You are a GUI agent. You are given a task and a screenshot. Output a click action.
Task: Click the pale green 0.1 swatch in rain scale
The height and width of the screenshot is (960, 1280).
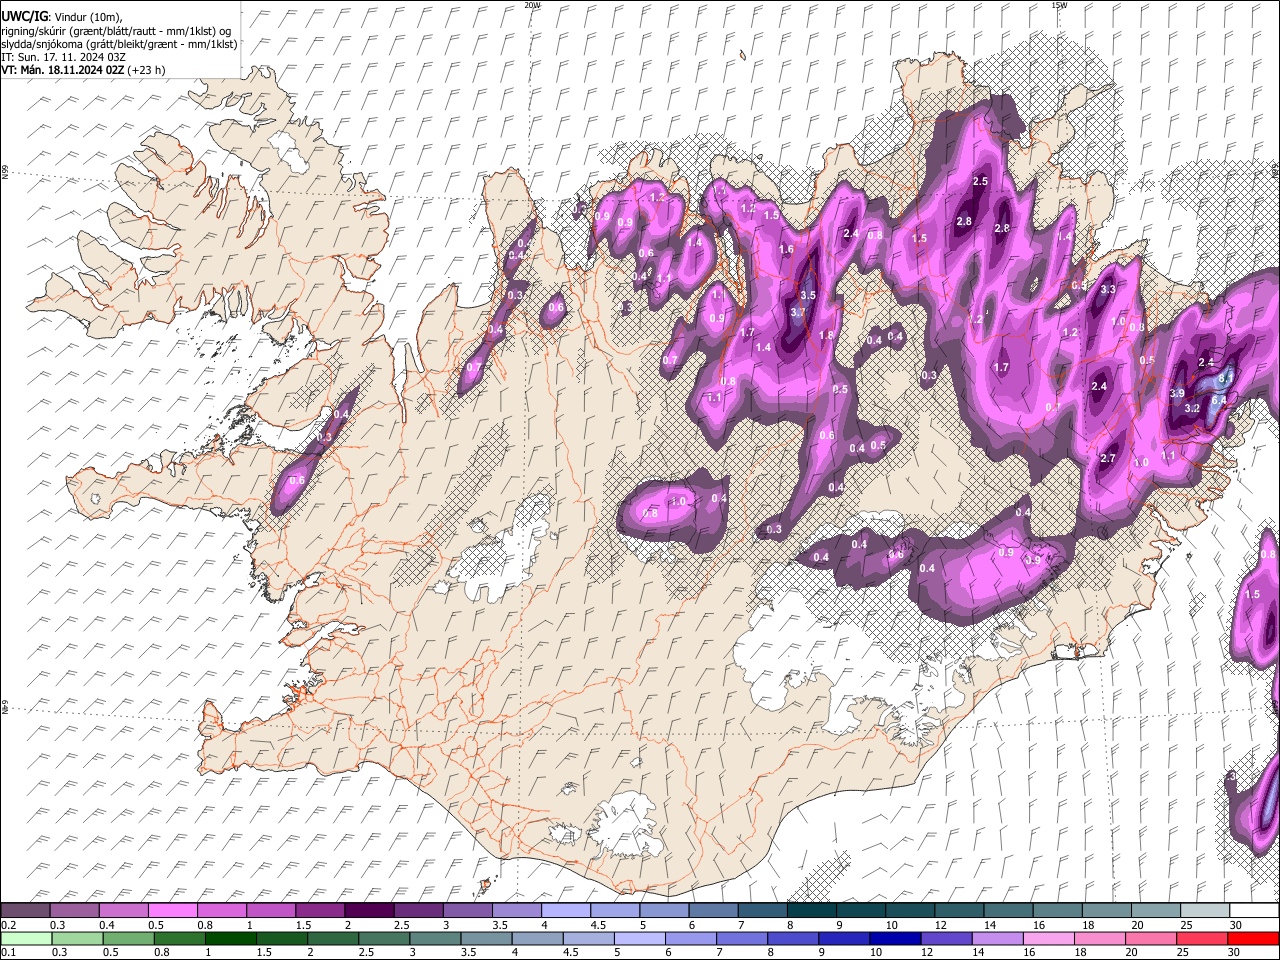[x=25, y=938]
